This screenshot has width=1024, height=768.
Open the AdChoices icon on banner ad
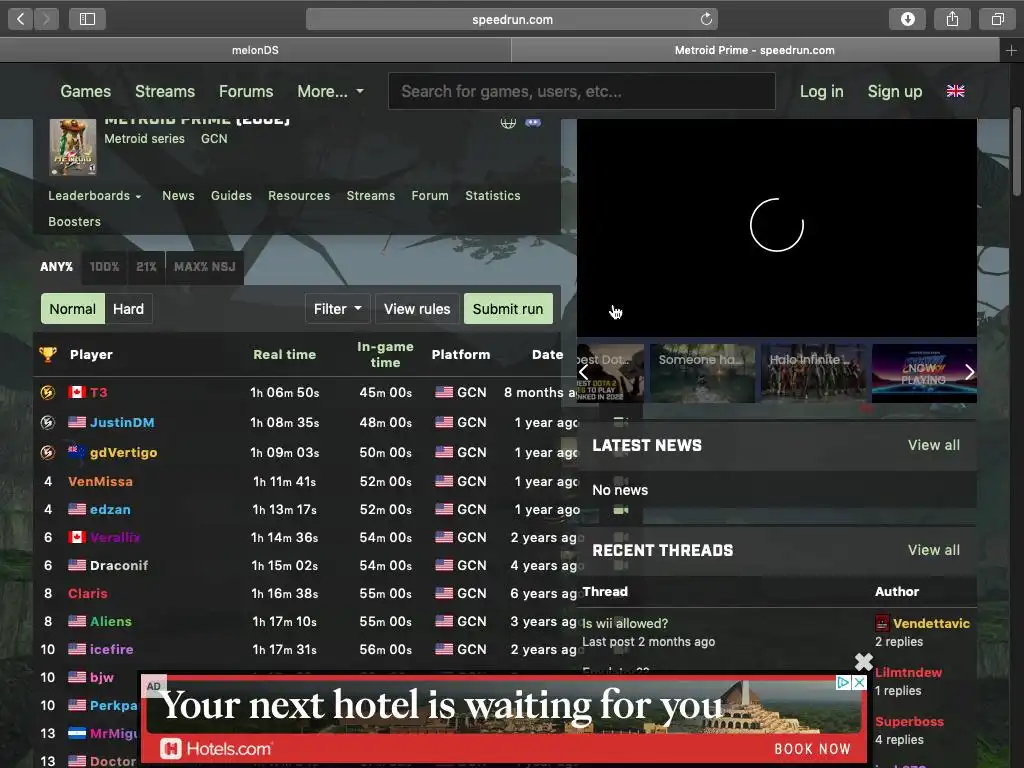(x=844, y=682)
